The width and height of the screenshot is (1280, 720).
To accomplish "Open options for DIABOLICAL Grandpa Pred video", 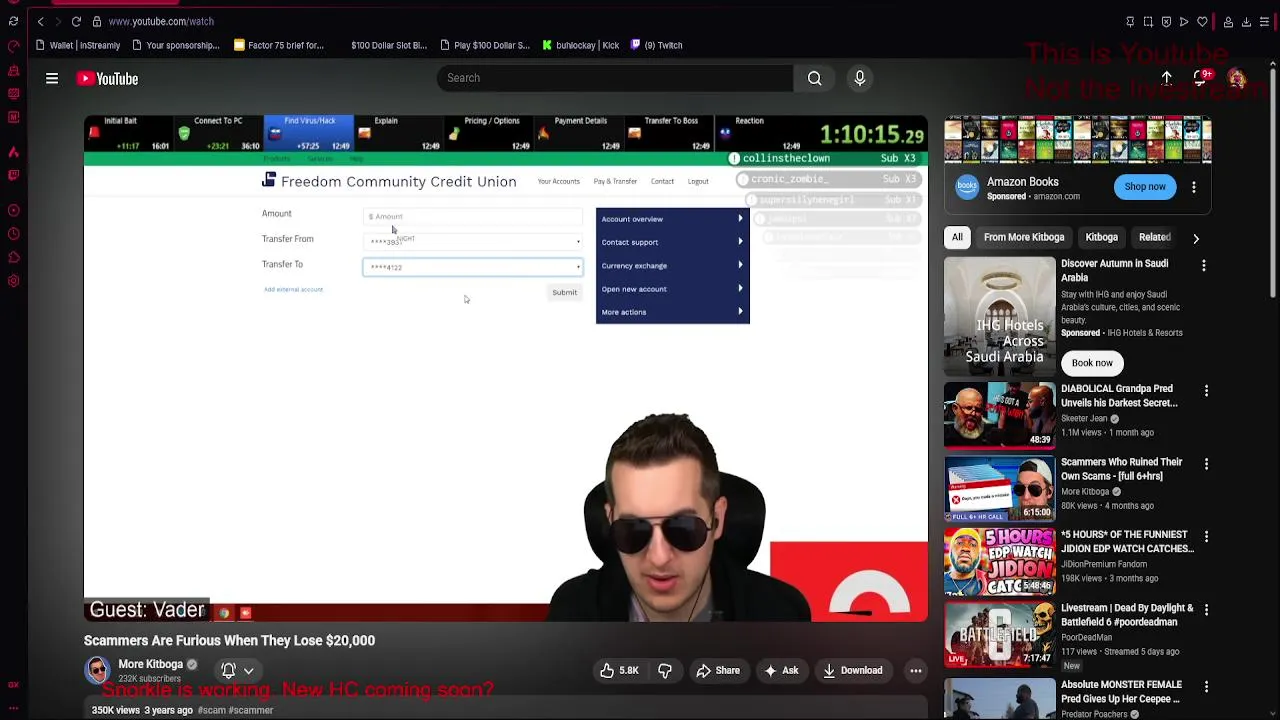I will coord(1206,390).
